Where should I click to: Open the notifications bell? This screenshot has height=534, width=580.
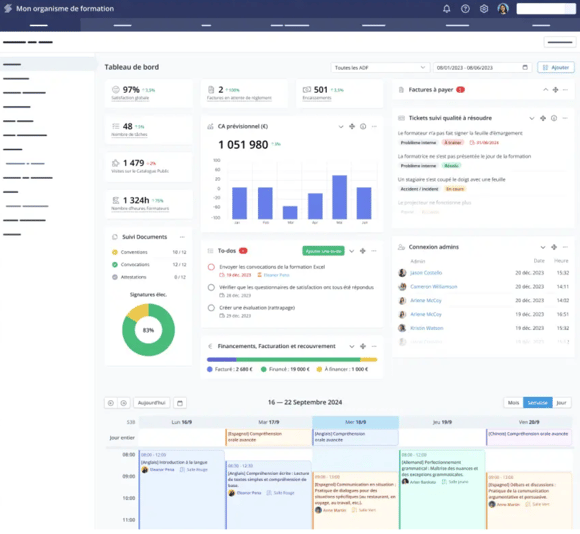pyautogui.click(x=446, y=9)
